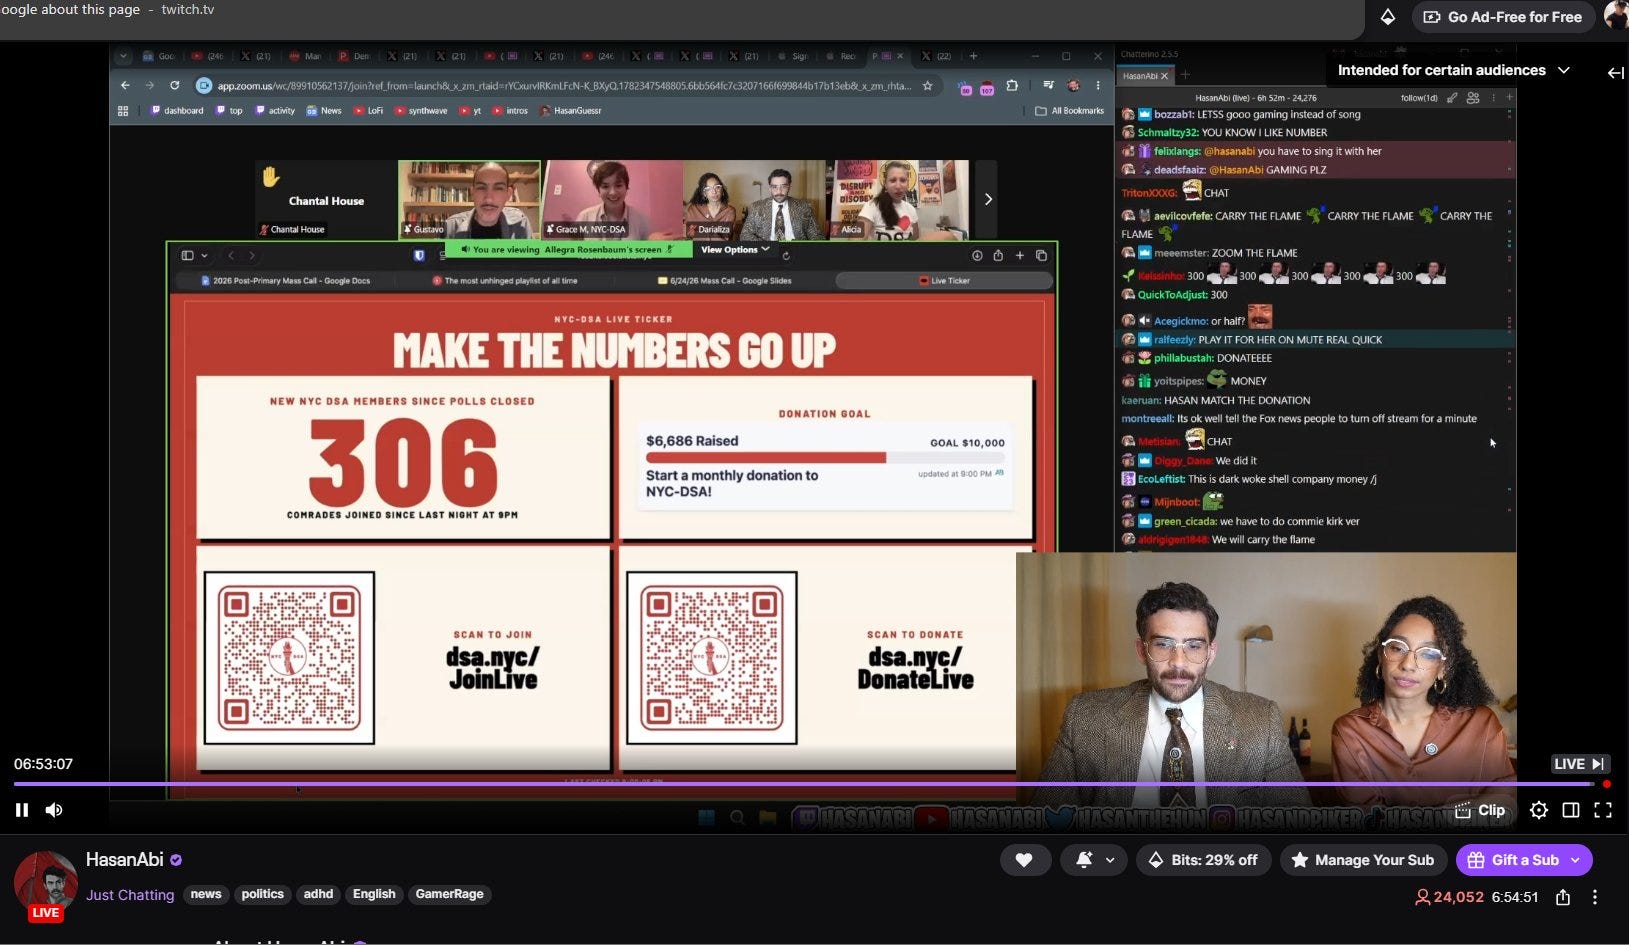This screenshot has width=1629, height=945.
Task: Click the Gift a Sub button
Action: [1512, 860]
